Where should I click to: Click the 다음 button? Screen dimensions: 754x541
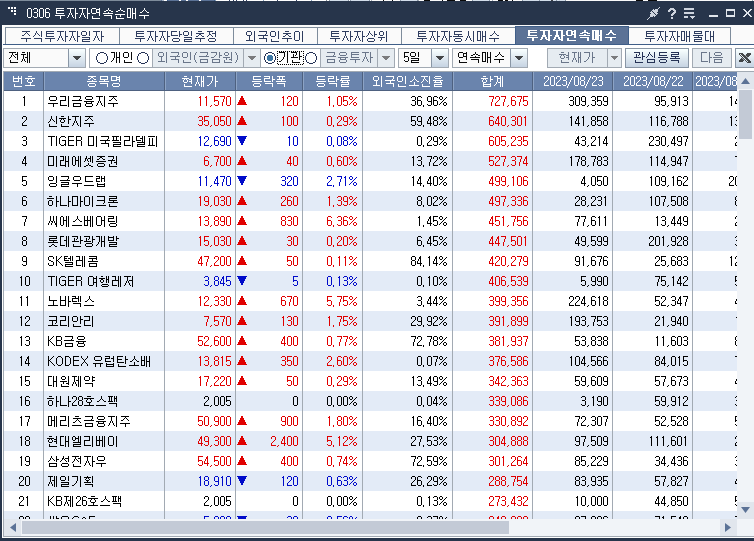click(712, 58)
